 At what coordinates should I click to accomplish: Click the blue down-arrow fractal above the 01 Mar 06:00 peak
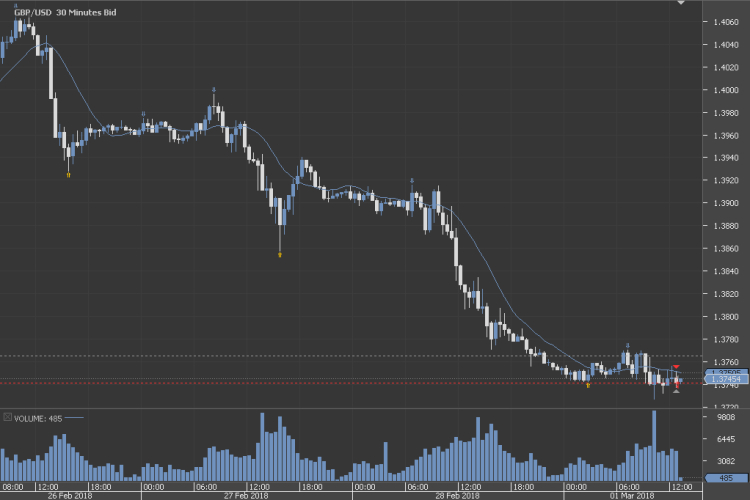pos(628,345)
